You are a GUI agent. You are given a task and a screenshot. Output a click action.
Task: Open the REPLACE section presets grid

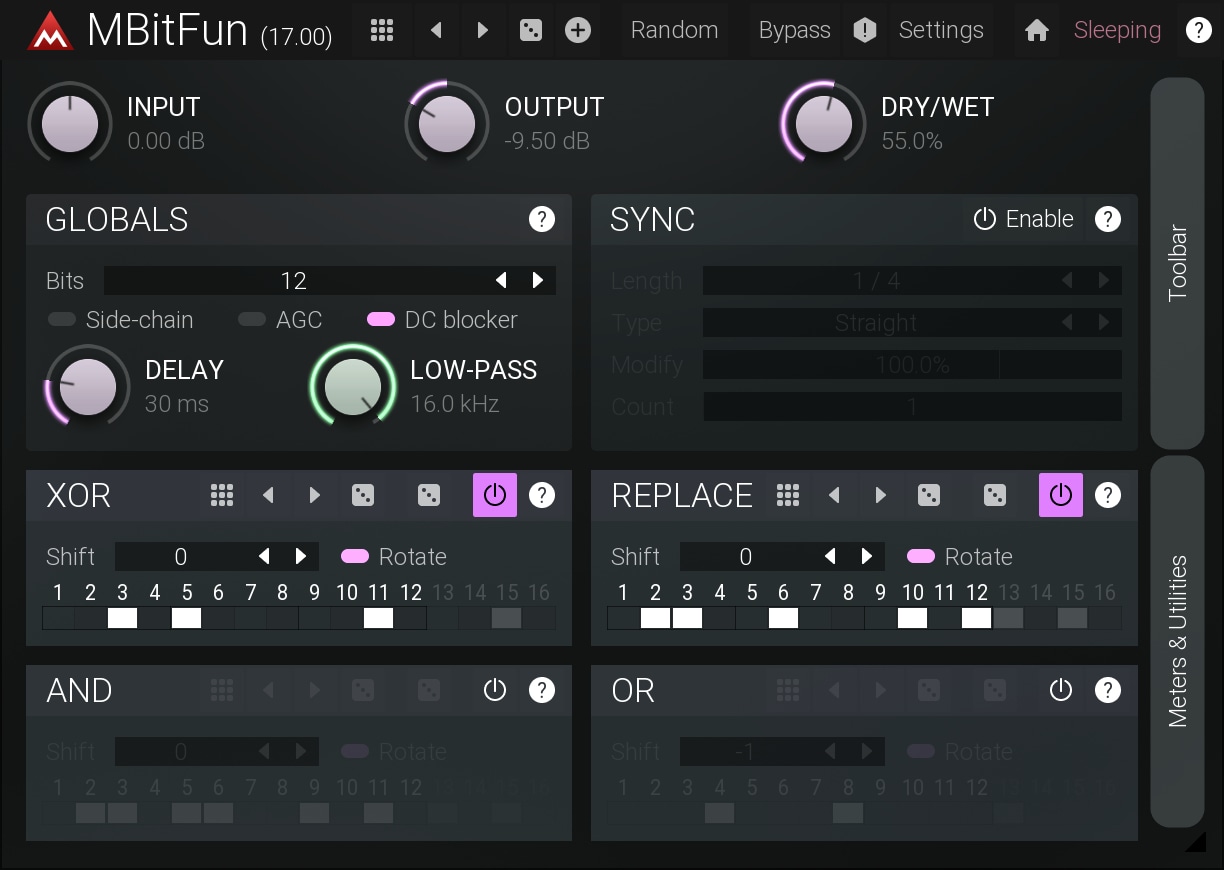coord(788,495)
